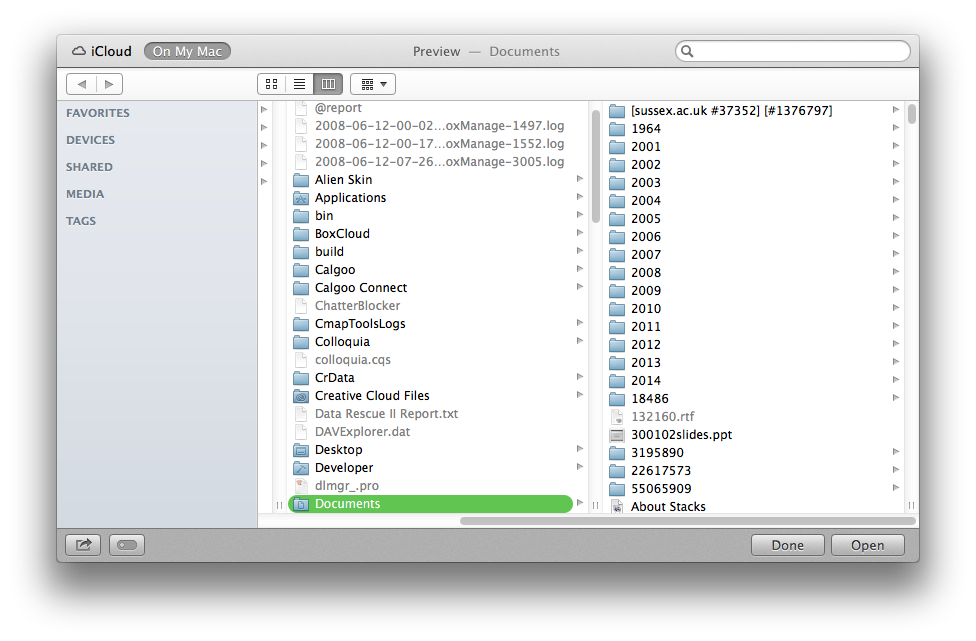The image size is (976, 641).
Task: Click the Documents folder icon
Action: tap(301, 504)
